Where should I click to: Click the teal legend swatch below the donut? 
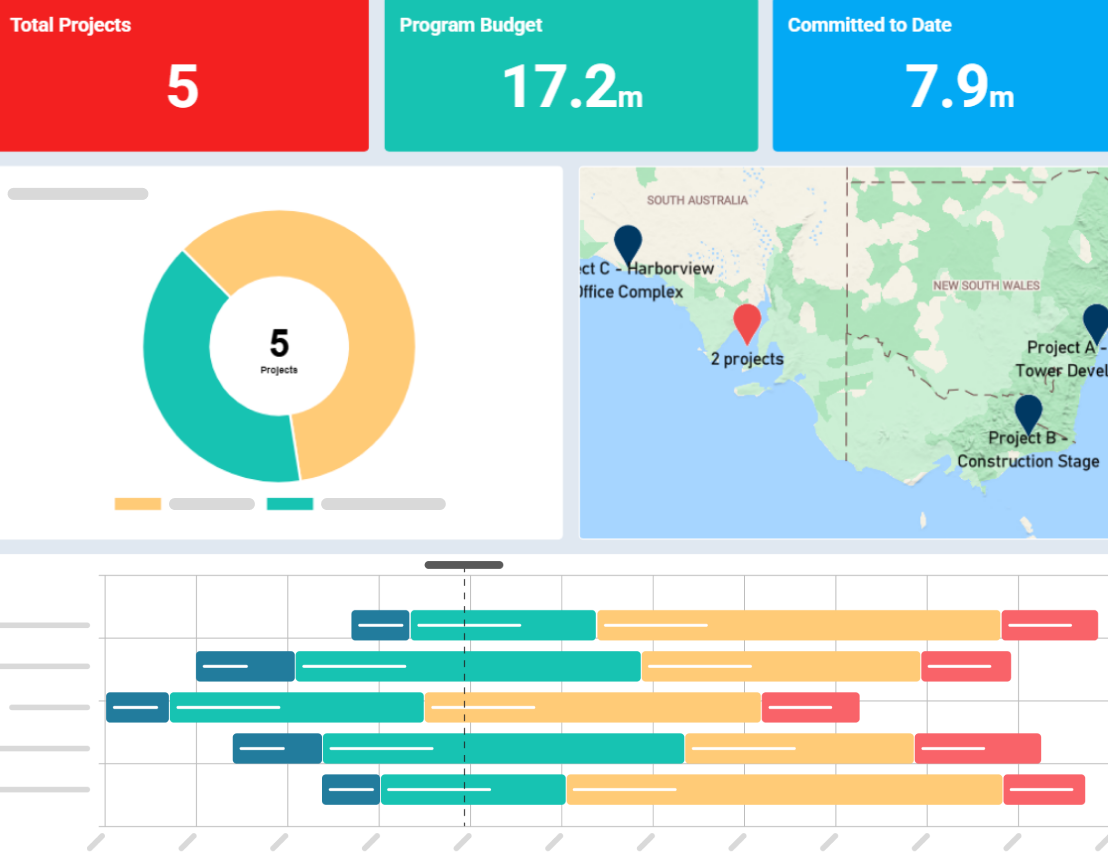tap(290, 504)
